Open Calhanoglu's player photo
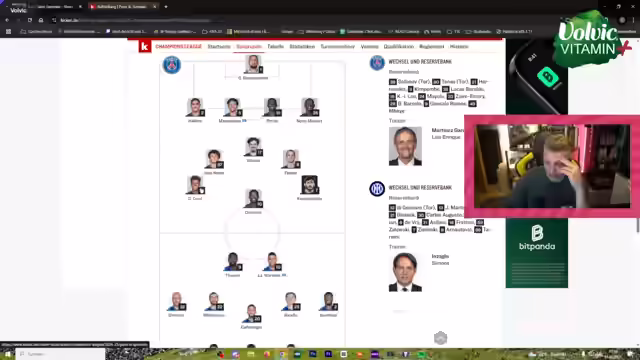 point(251,313)
